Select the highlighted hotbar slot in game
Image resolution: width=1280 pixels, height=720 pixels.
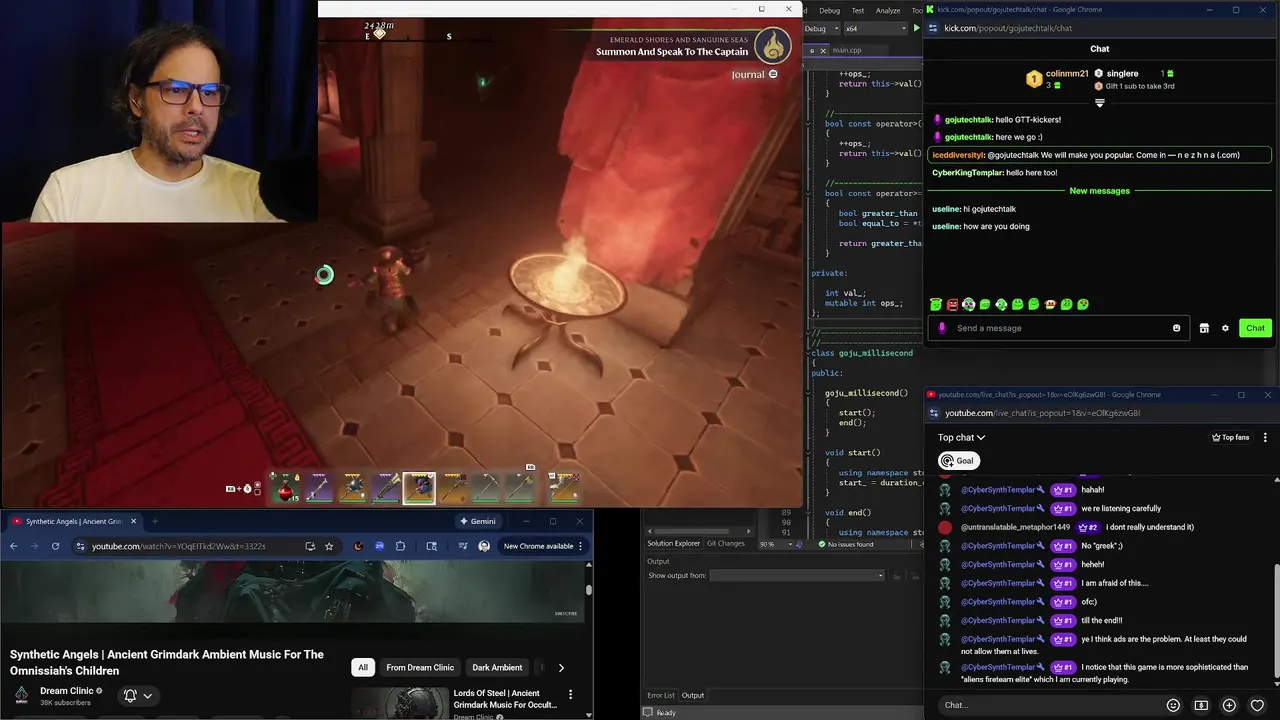tap(419, 488)
